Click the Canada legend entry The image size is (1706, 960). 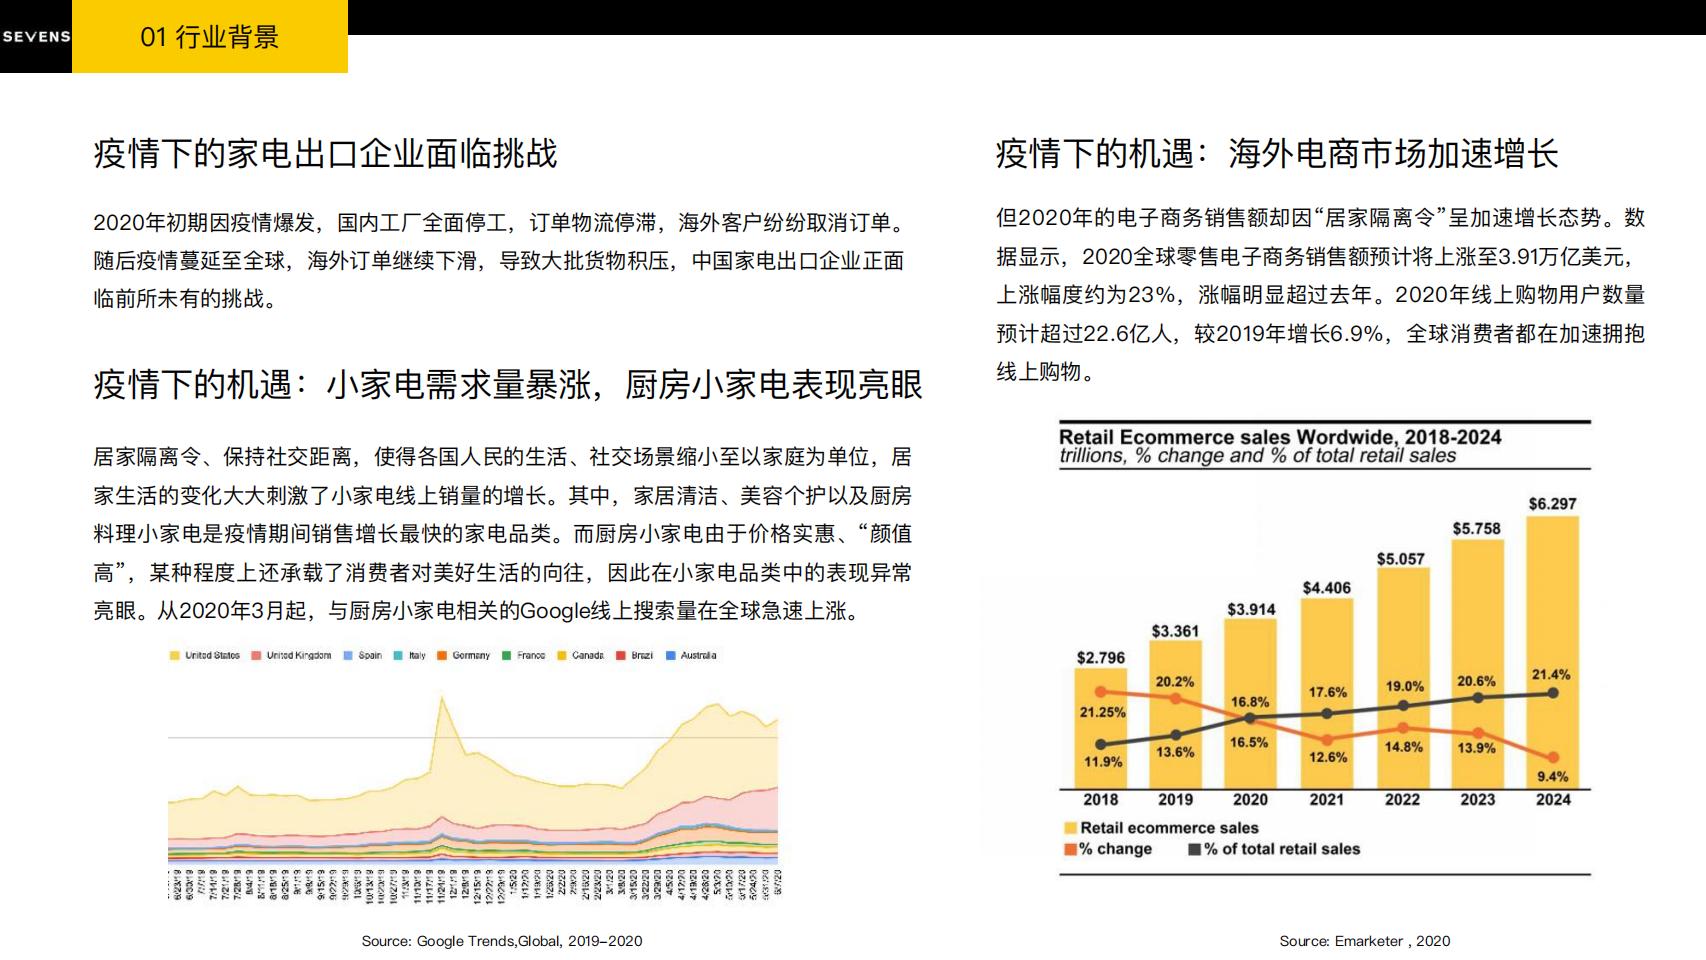pos(581,656)
